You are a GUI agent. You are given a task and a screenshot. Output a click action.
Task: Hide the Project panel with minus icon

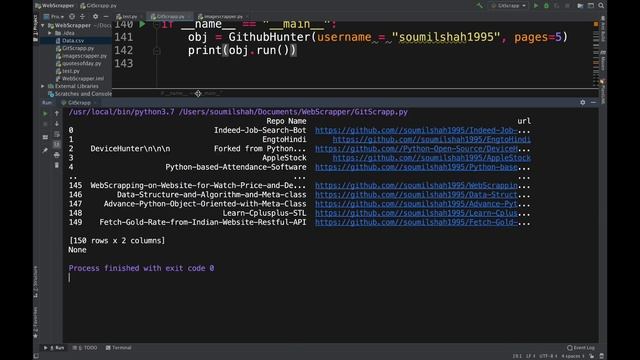click(106, 17)
